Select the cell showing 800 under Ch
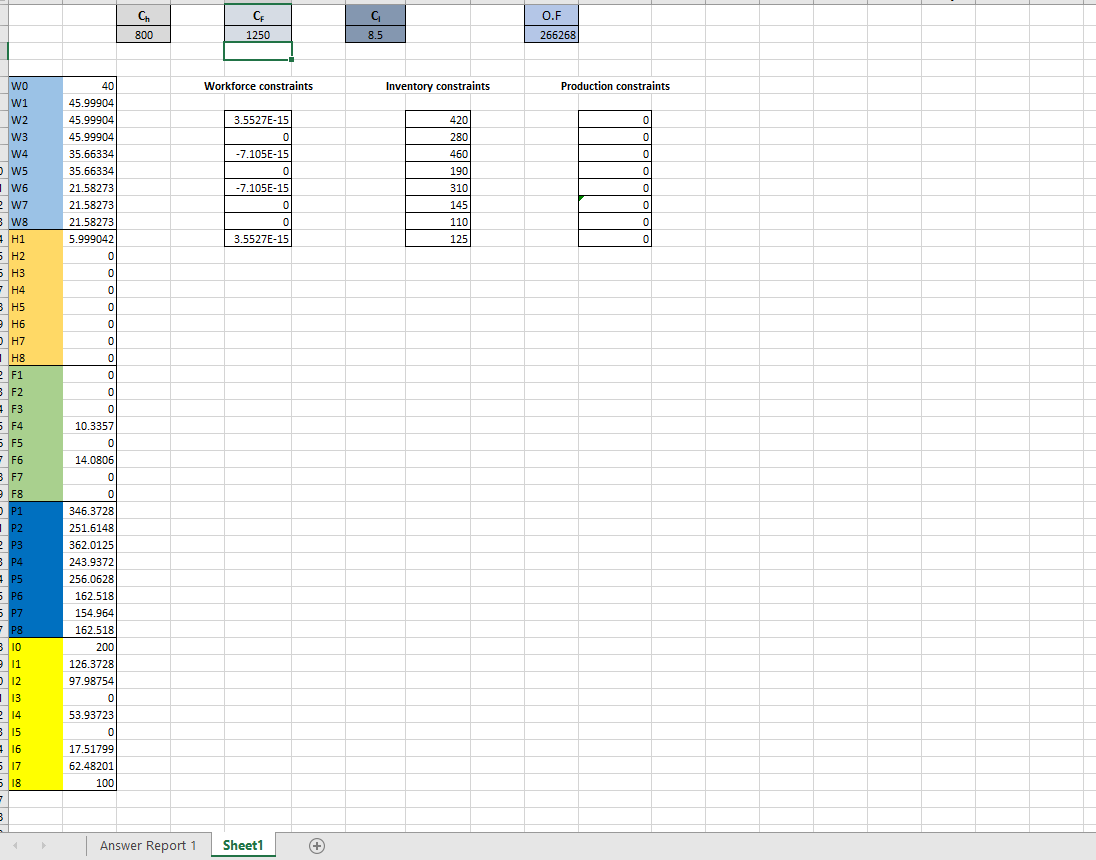The width and height of the screenshot is (1096, 860). [143, 34]
